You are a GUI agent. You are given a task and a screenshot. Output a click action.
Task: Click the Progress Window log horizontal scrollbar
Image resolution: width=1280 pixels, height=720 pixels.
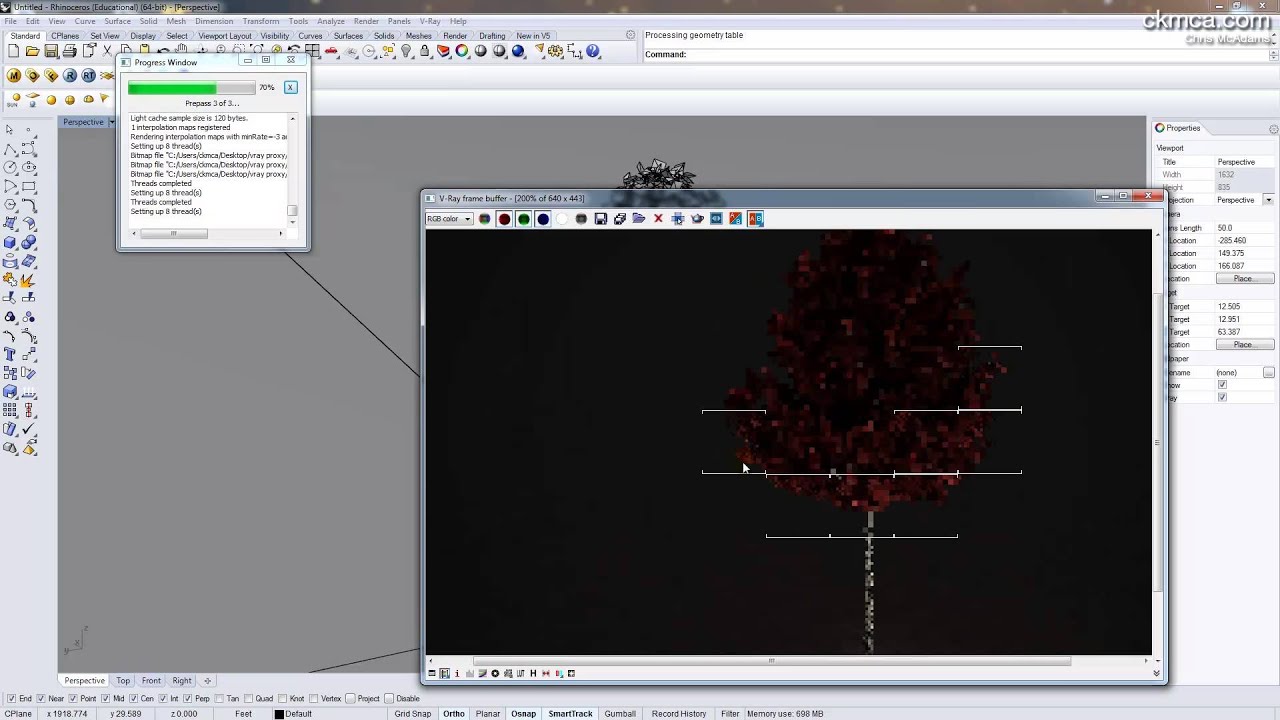[173, 234]
